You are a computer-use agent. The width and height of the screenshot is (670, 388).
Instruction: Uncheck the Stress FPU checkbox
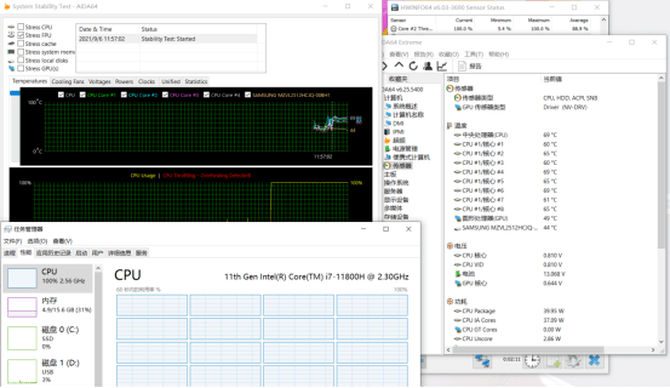[21, 35]
